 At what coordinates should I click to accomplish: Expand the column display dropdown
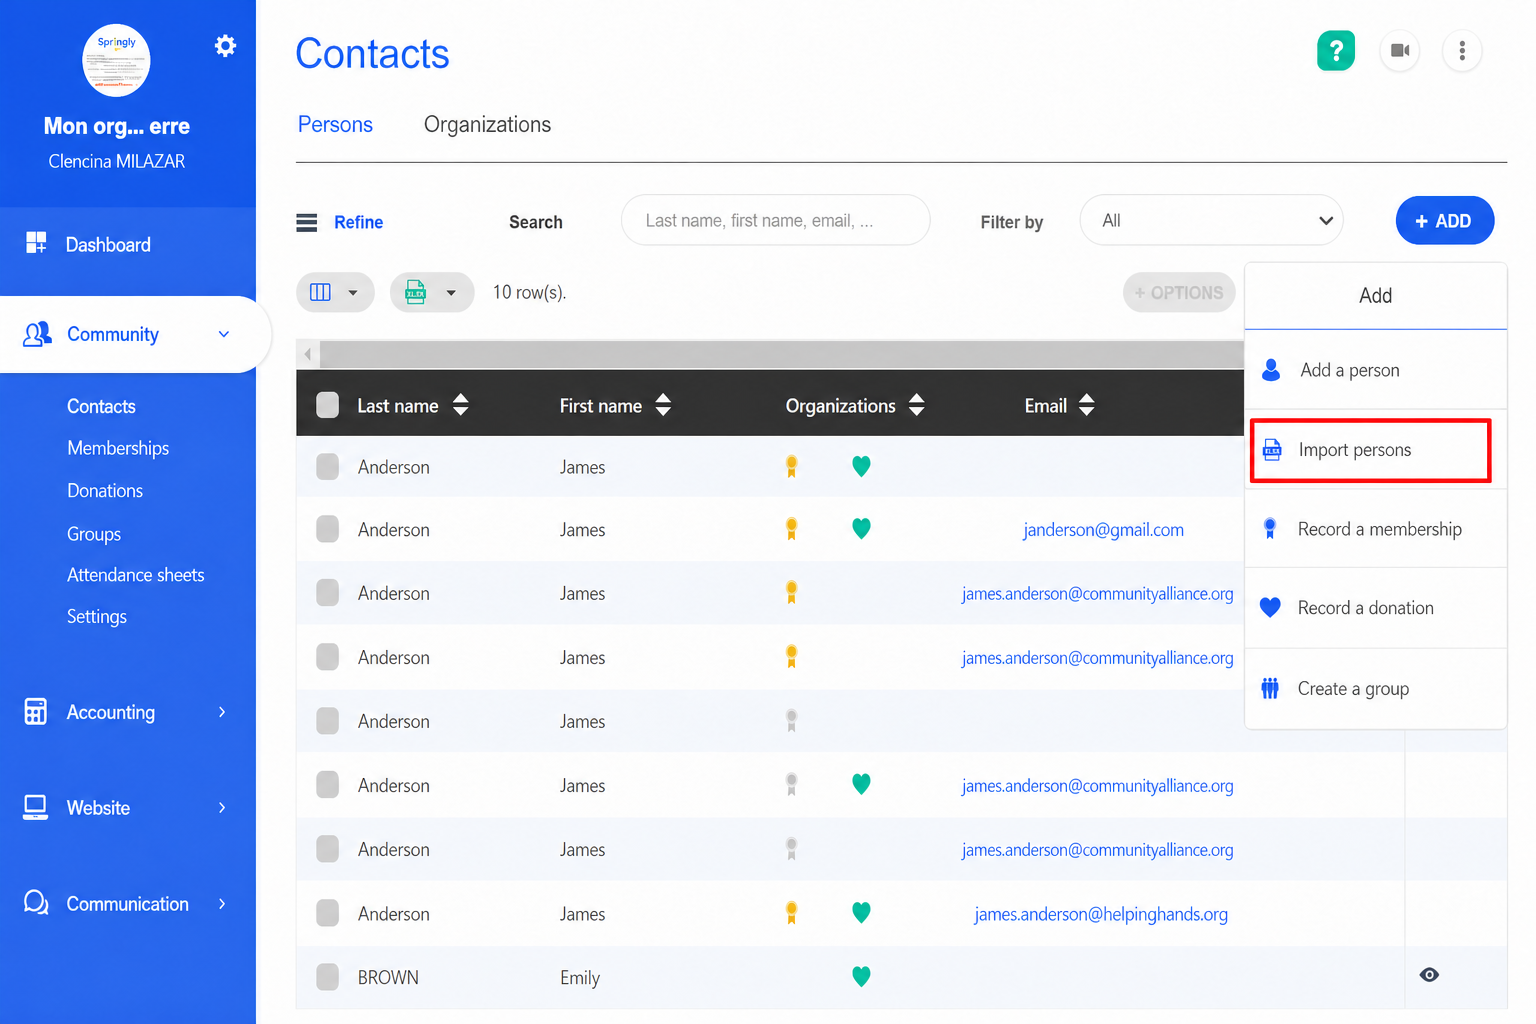click(335, 292)
